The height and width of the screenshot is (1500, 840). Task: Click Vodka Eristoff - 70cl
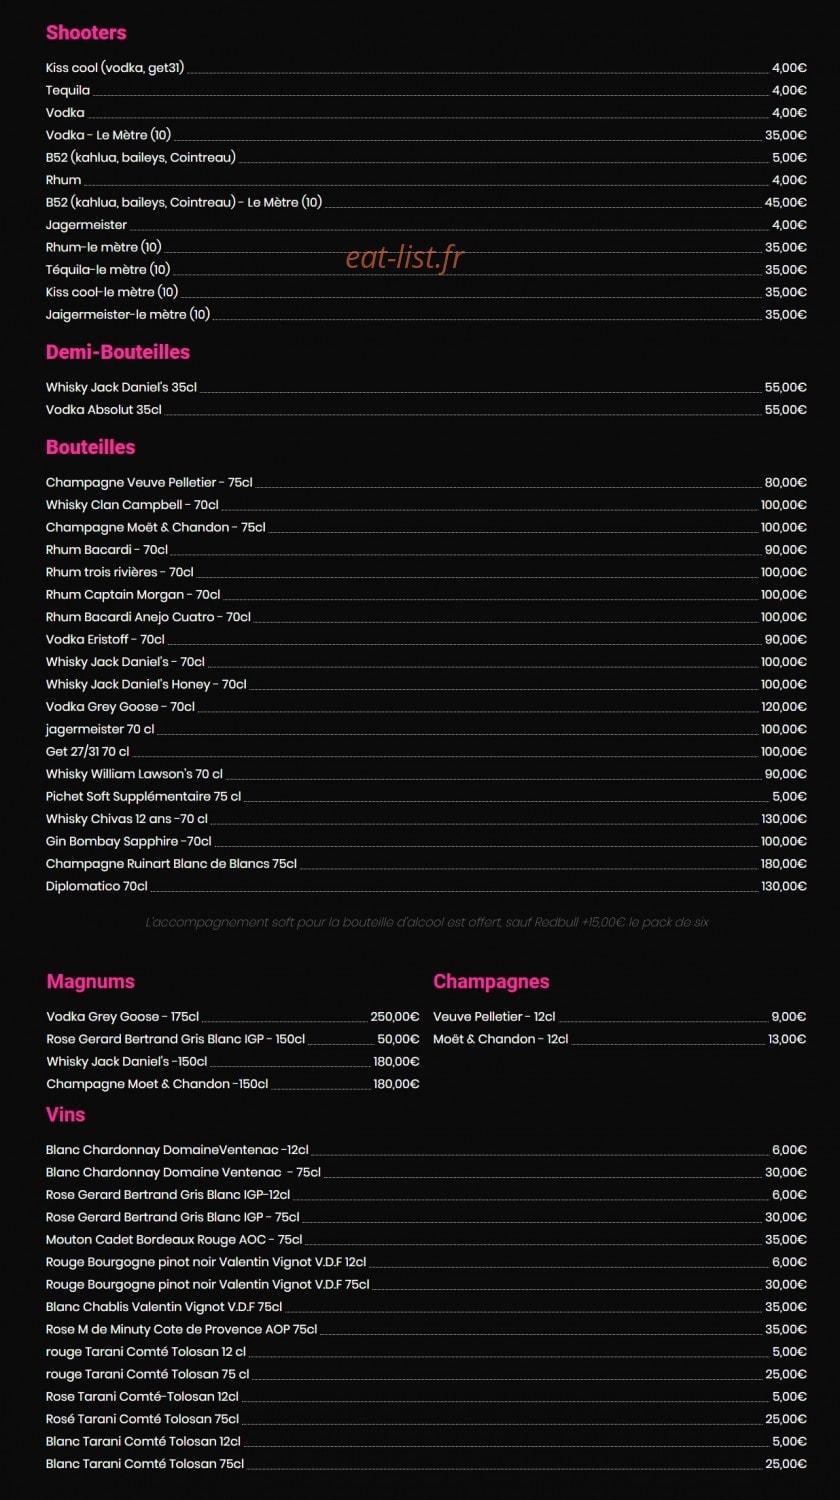point(426,640)
